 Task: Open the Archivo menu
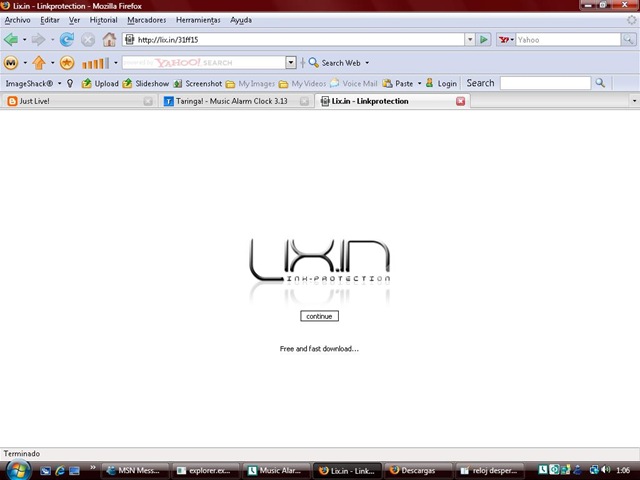18,20
